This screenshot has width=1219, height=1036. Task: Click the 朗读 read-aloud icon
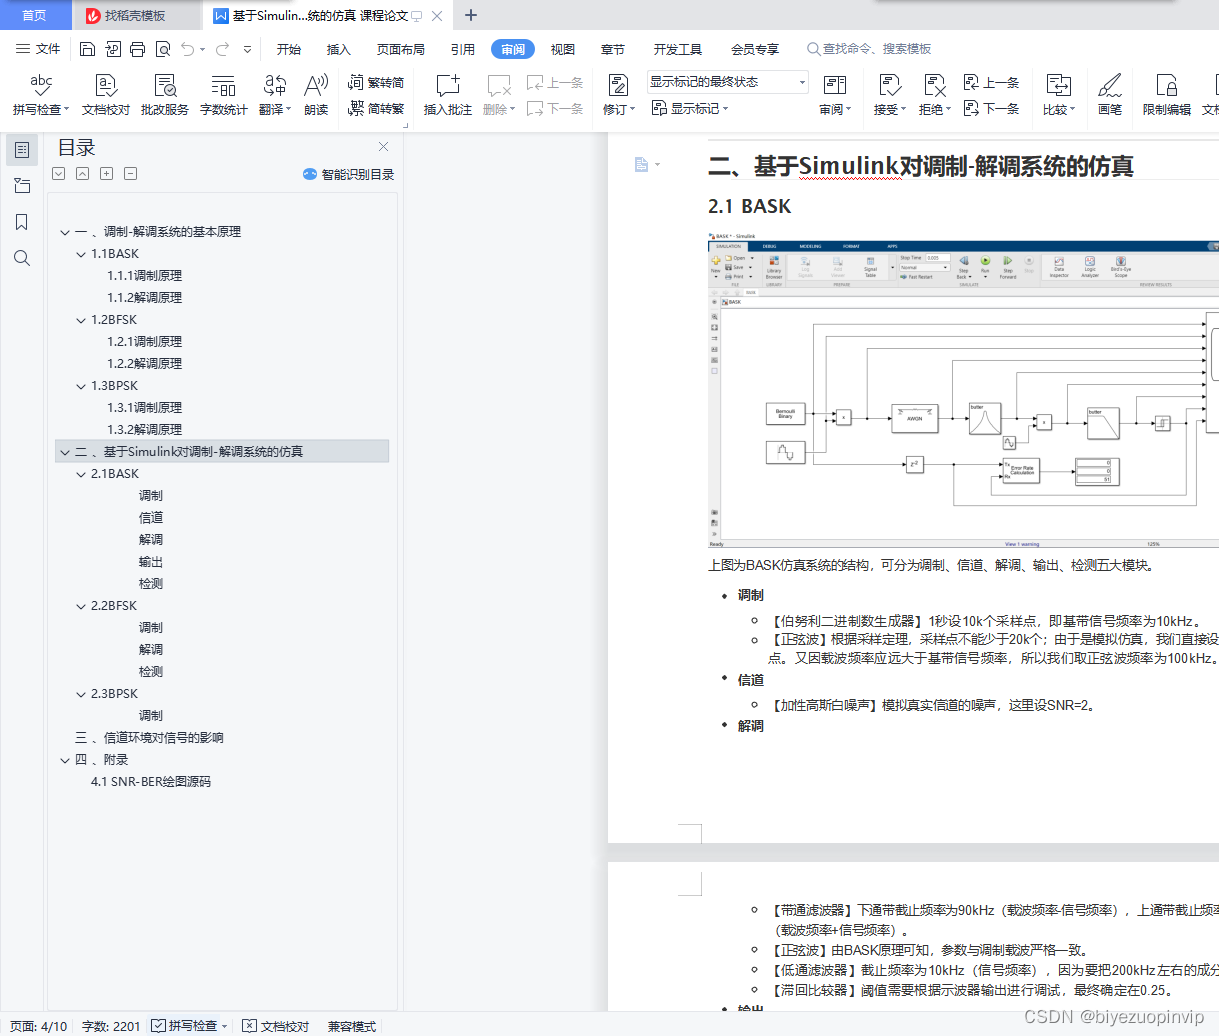pos(316,95)
